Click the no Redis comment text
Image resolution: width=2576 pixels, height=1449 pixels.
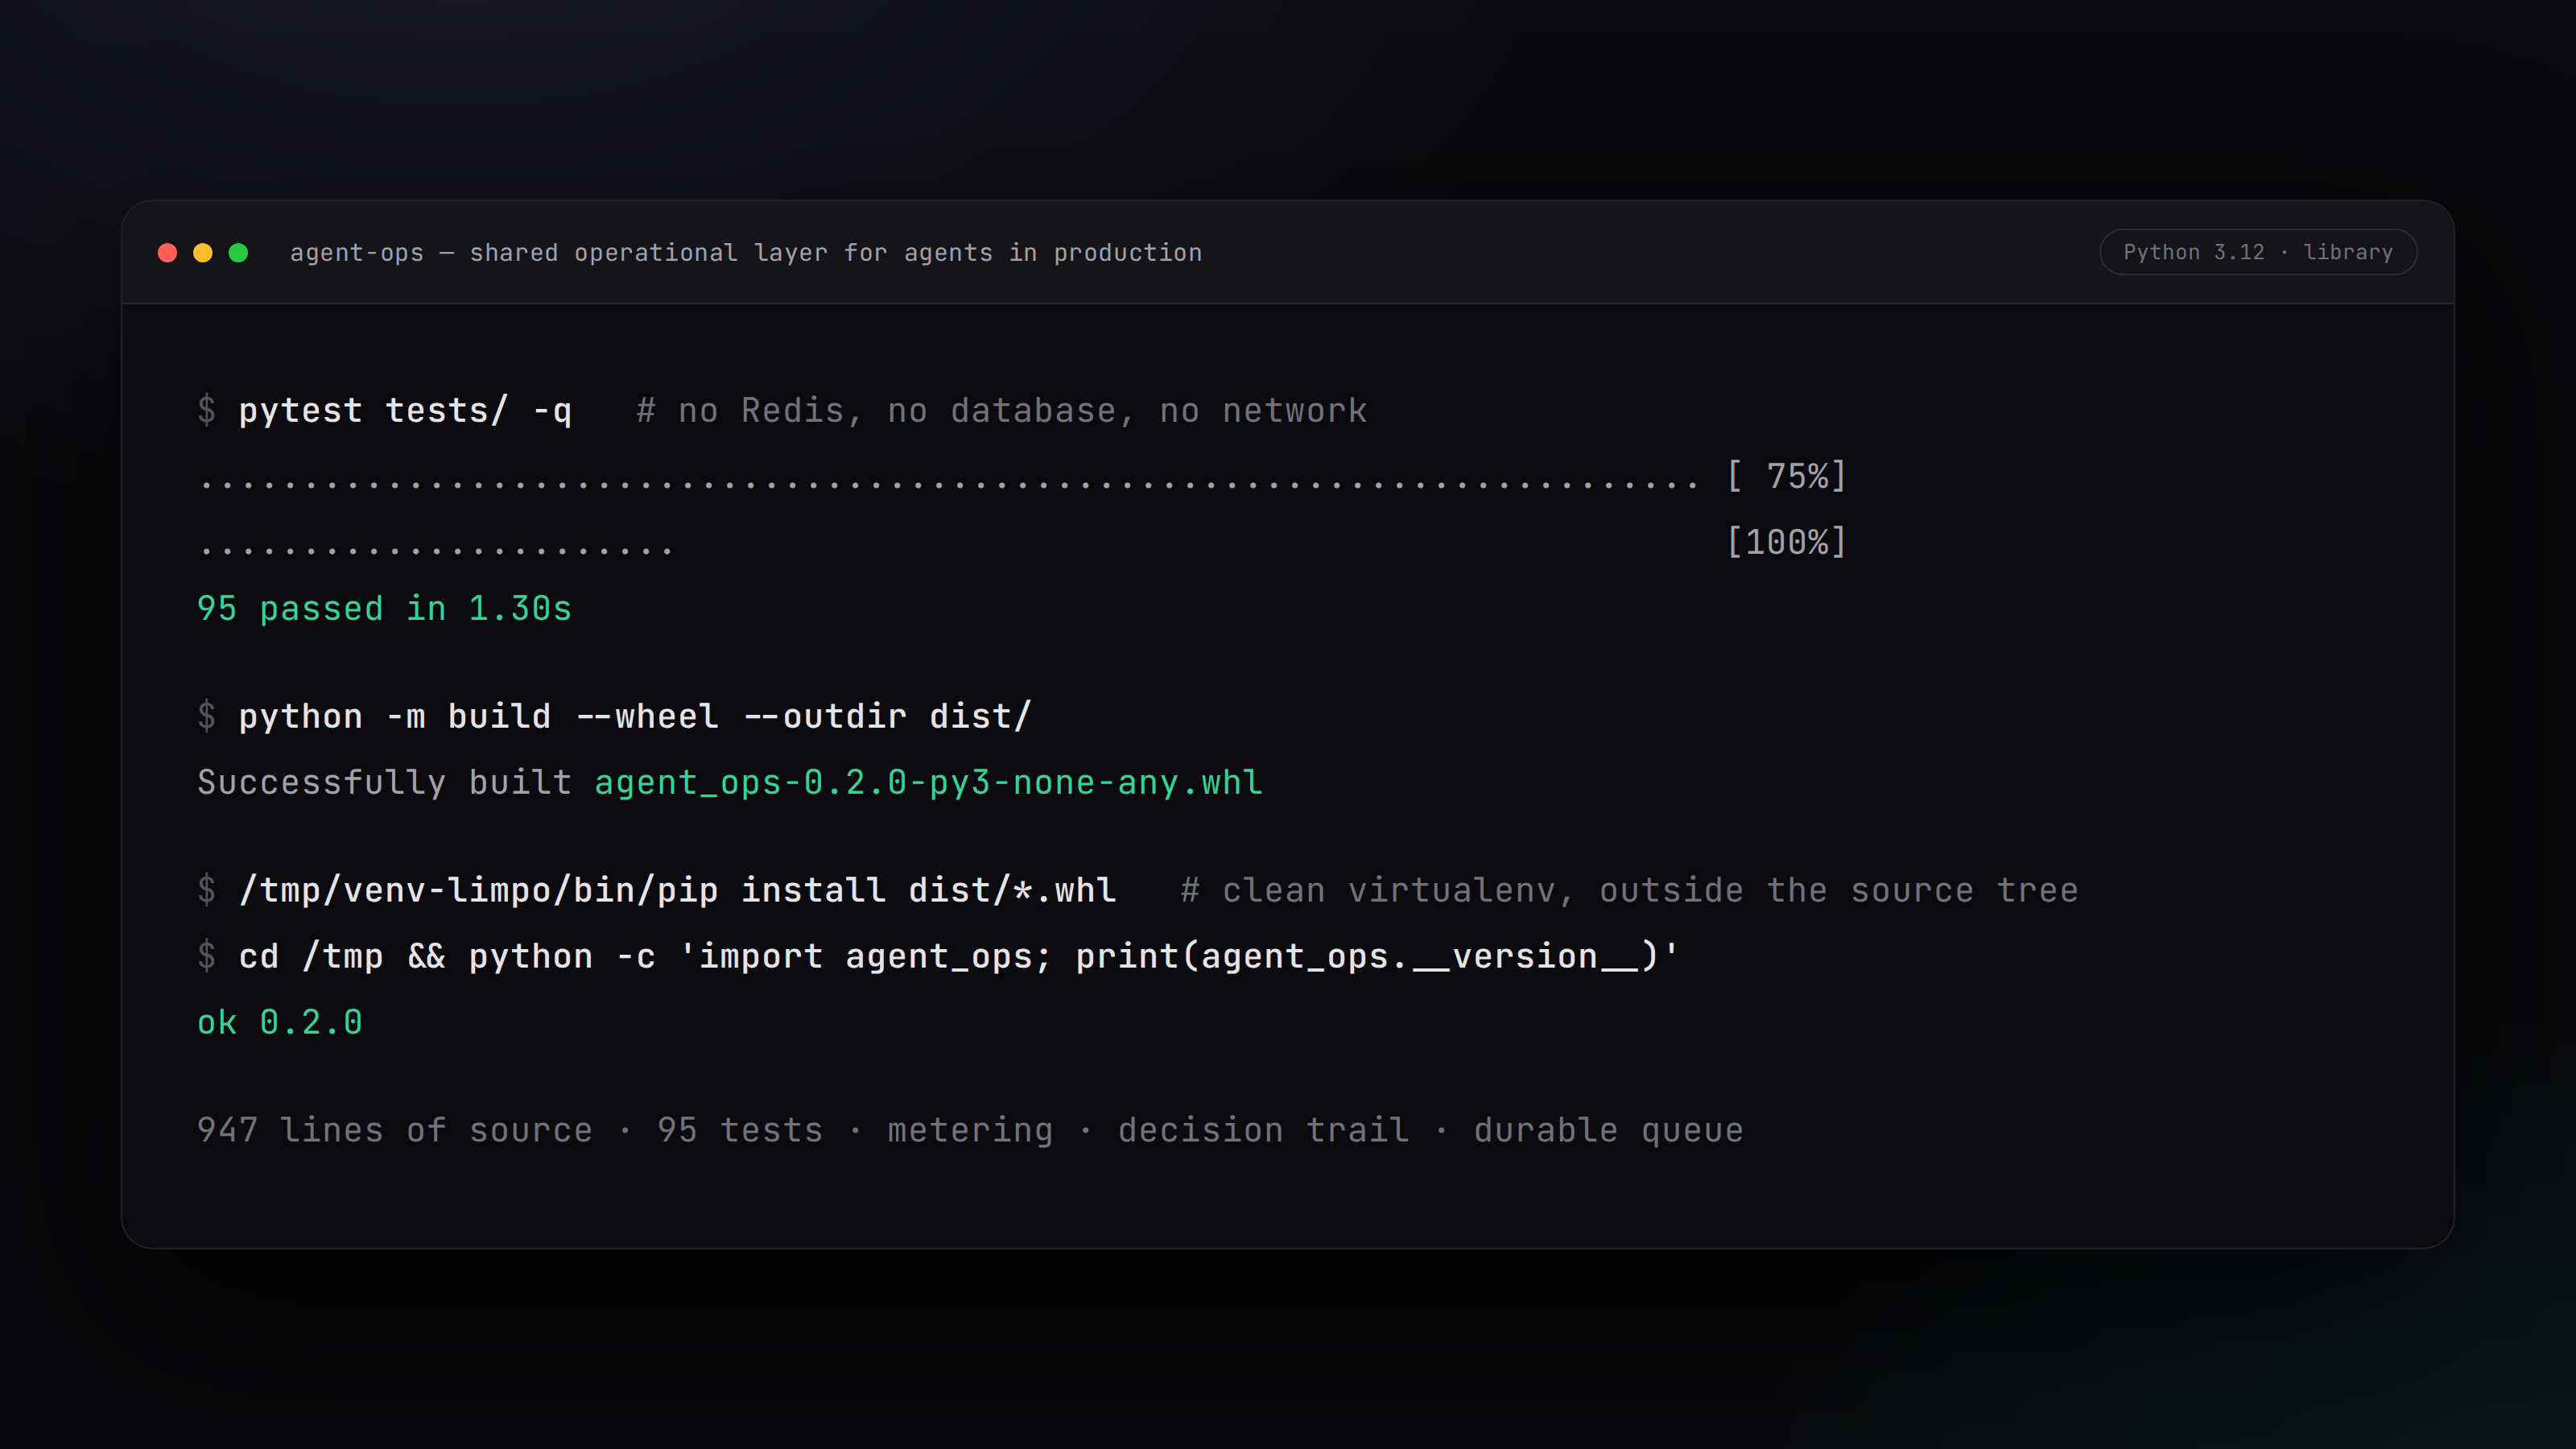click(x=1002, y=411)
